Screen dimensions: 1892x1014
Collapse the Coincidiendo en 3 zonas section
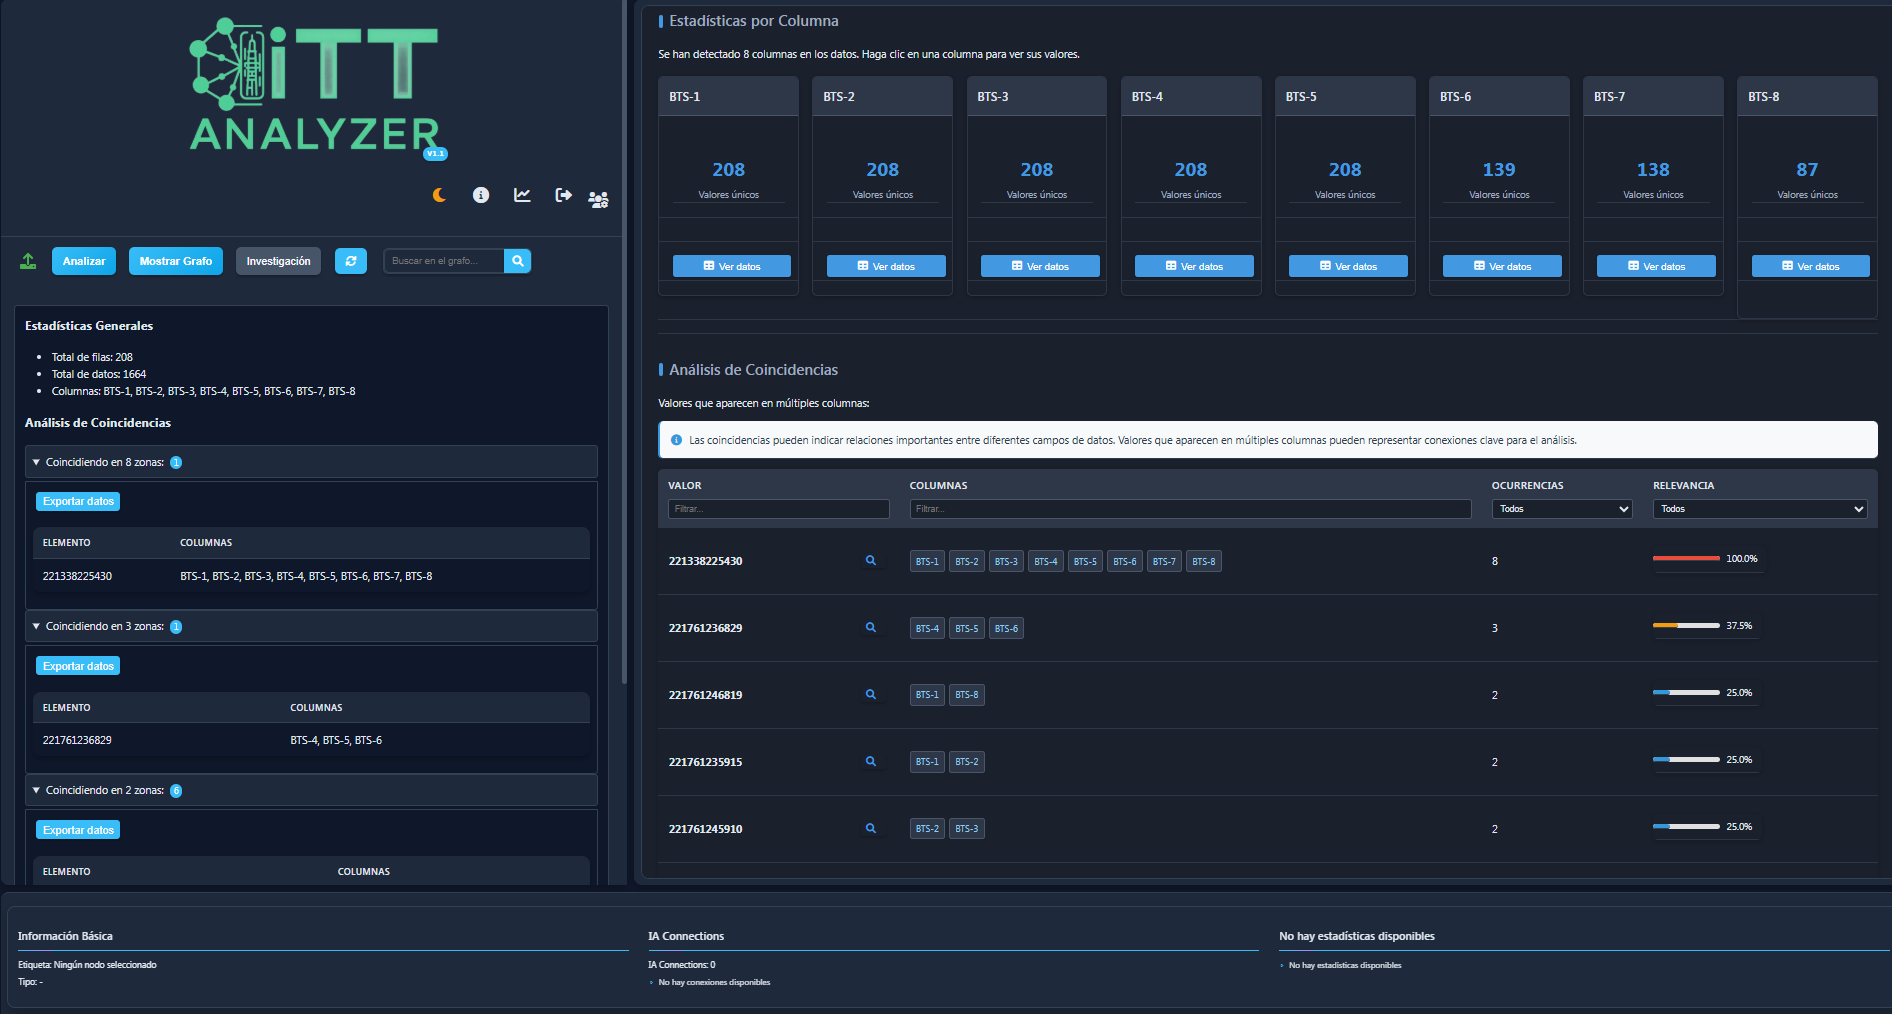pyautogui.click(x=311, y=626)
